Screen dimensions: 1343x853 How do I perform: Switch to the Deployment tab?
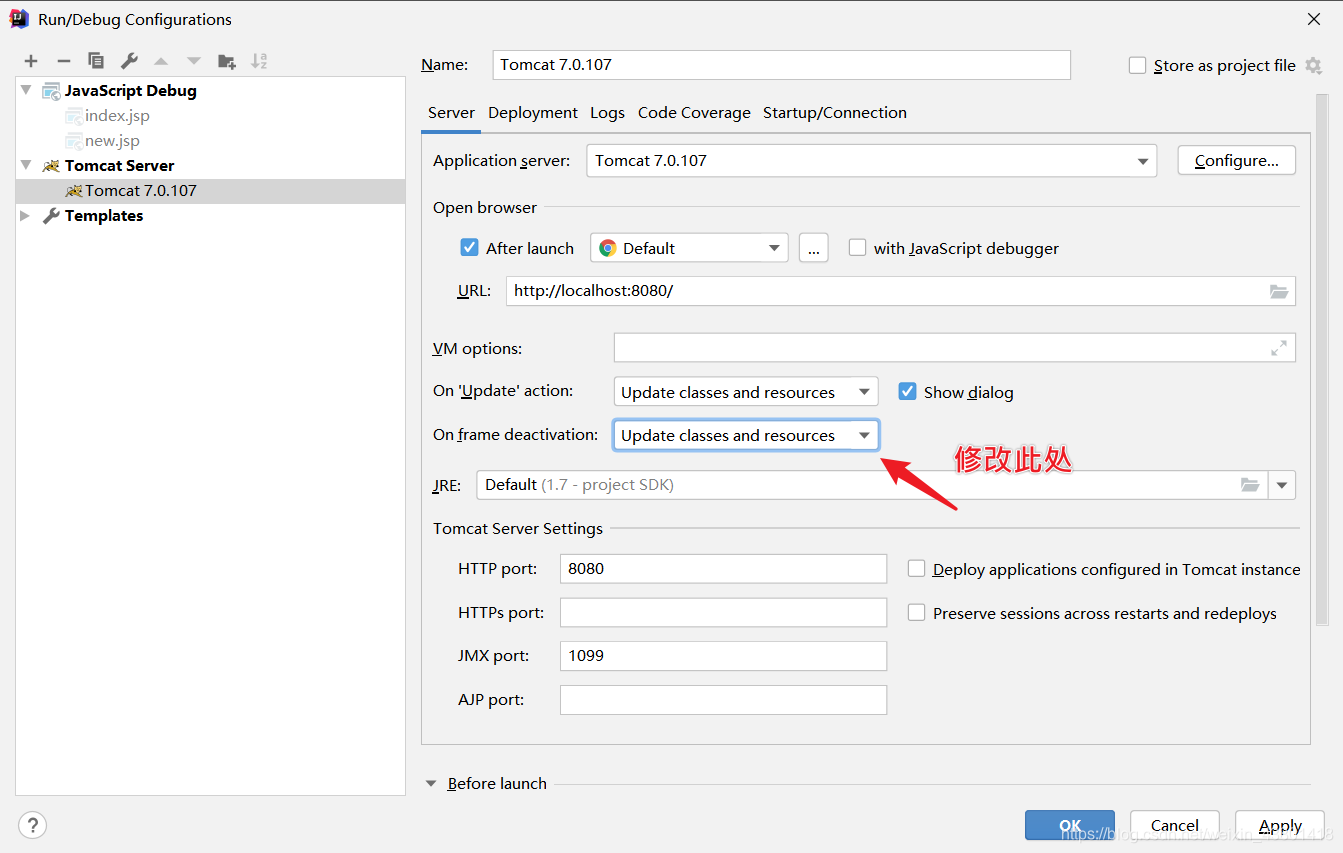pyautogui.click(x=533, y=113)
